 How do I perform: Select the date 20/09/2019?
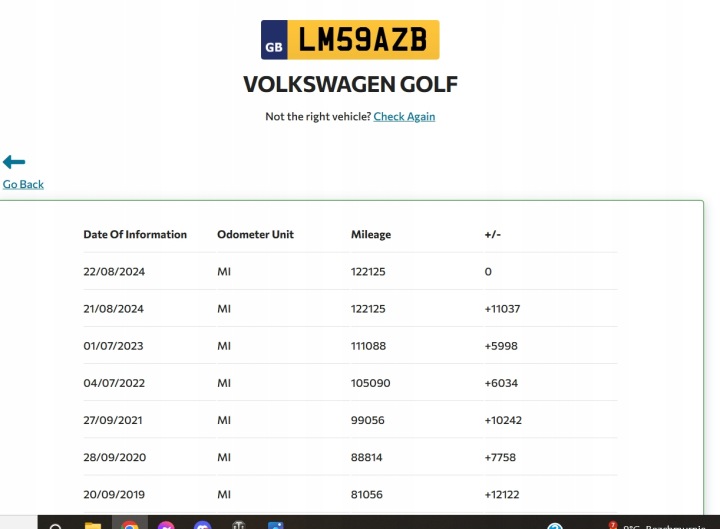[x=114, y=495]
